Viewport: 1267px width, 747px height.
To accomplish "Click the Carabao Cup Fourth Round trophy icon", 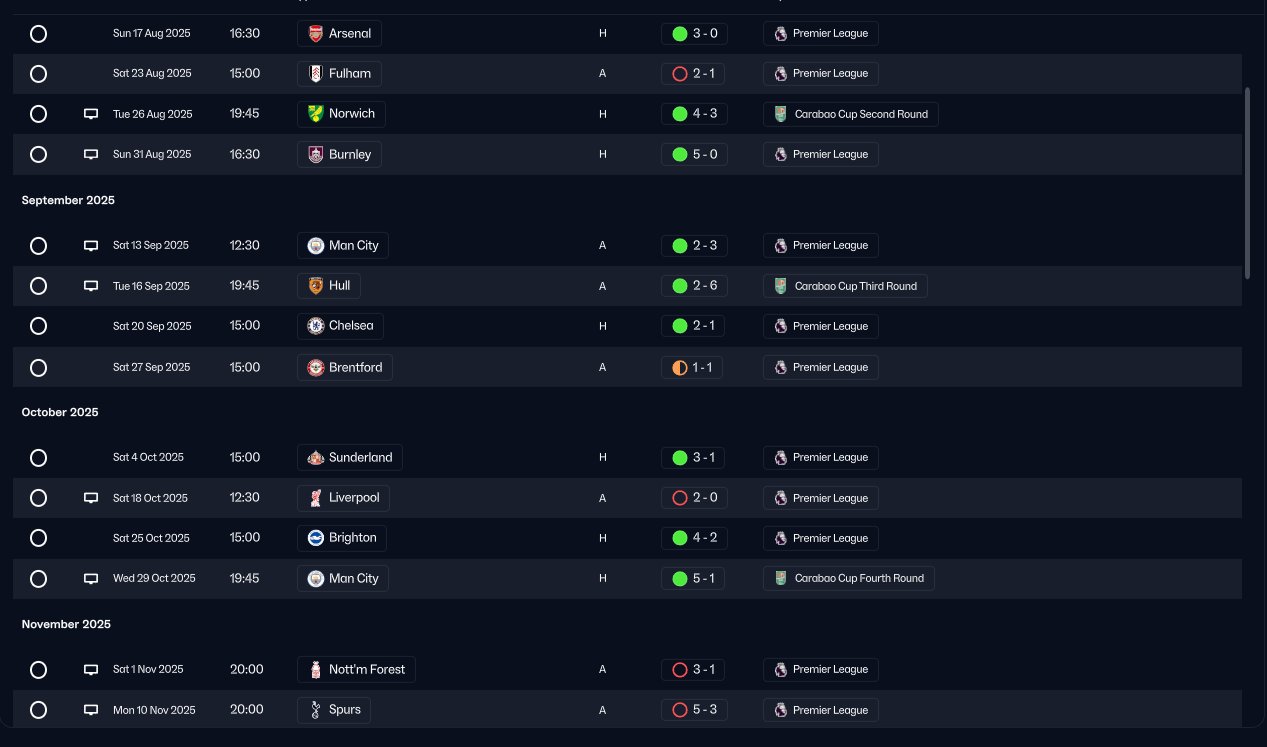I will [781, 578].
